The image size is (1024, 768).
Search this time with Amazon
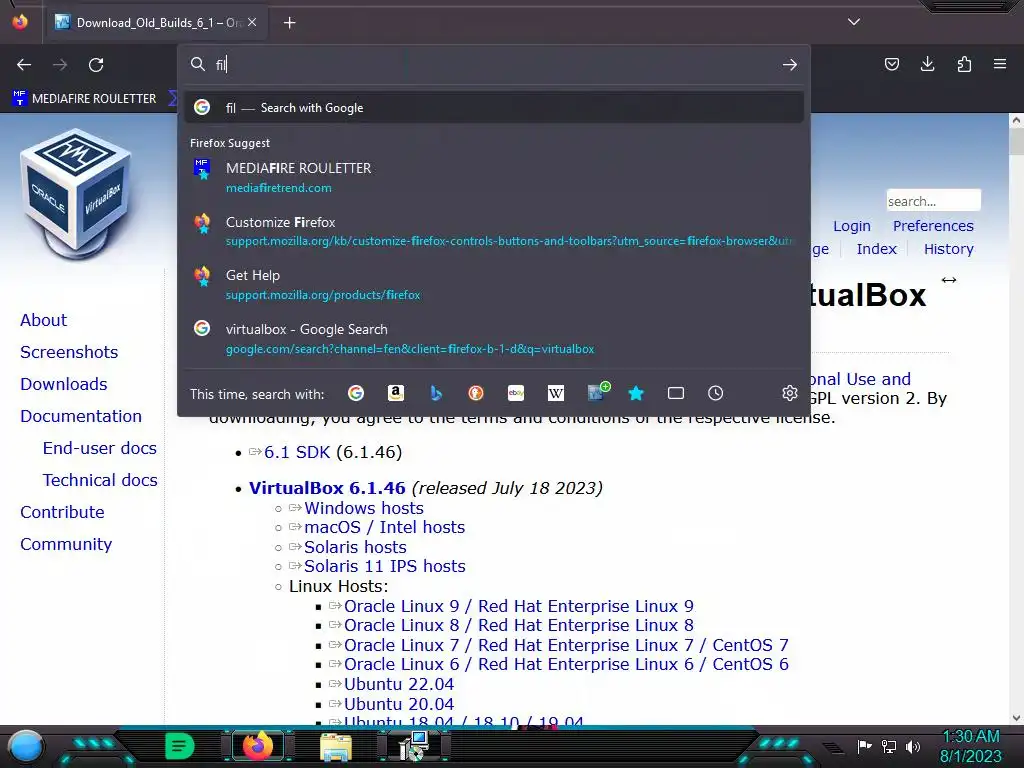click(x=396, y=393)
